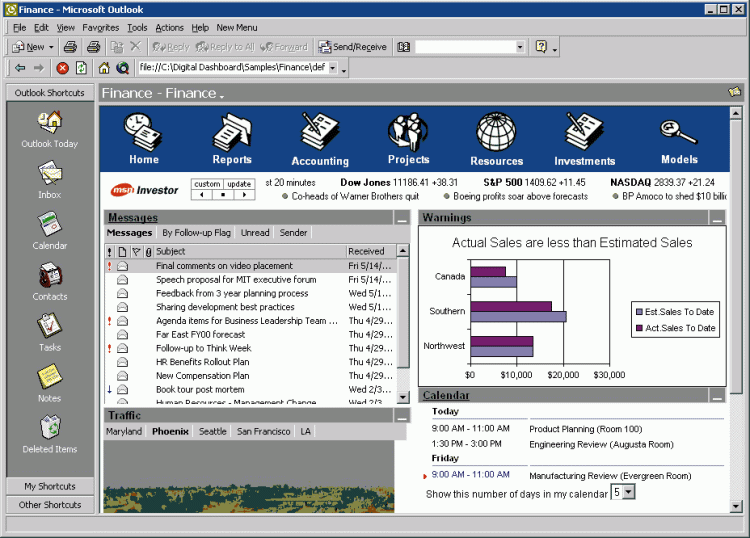Viewport: 750px width, 538px height.
Task: Open the Address Book icon
Action: pyautogui.click(x=404, y=47)
